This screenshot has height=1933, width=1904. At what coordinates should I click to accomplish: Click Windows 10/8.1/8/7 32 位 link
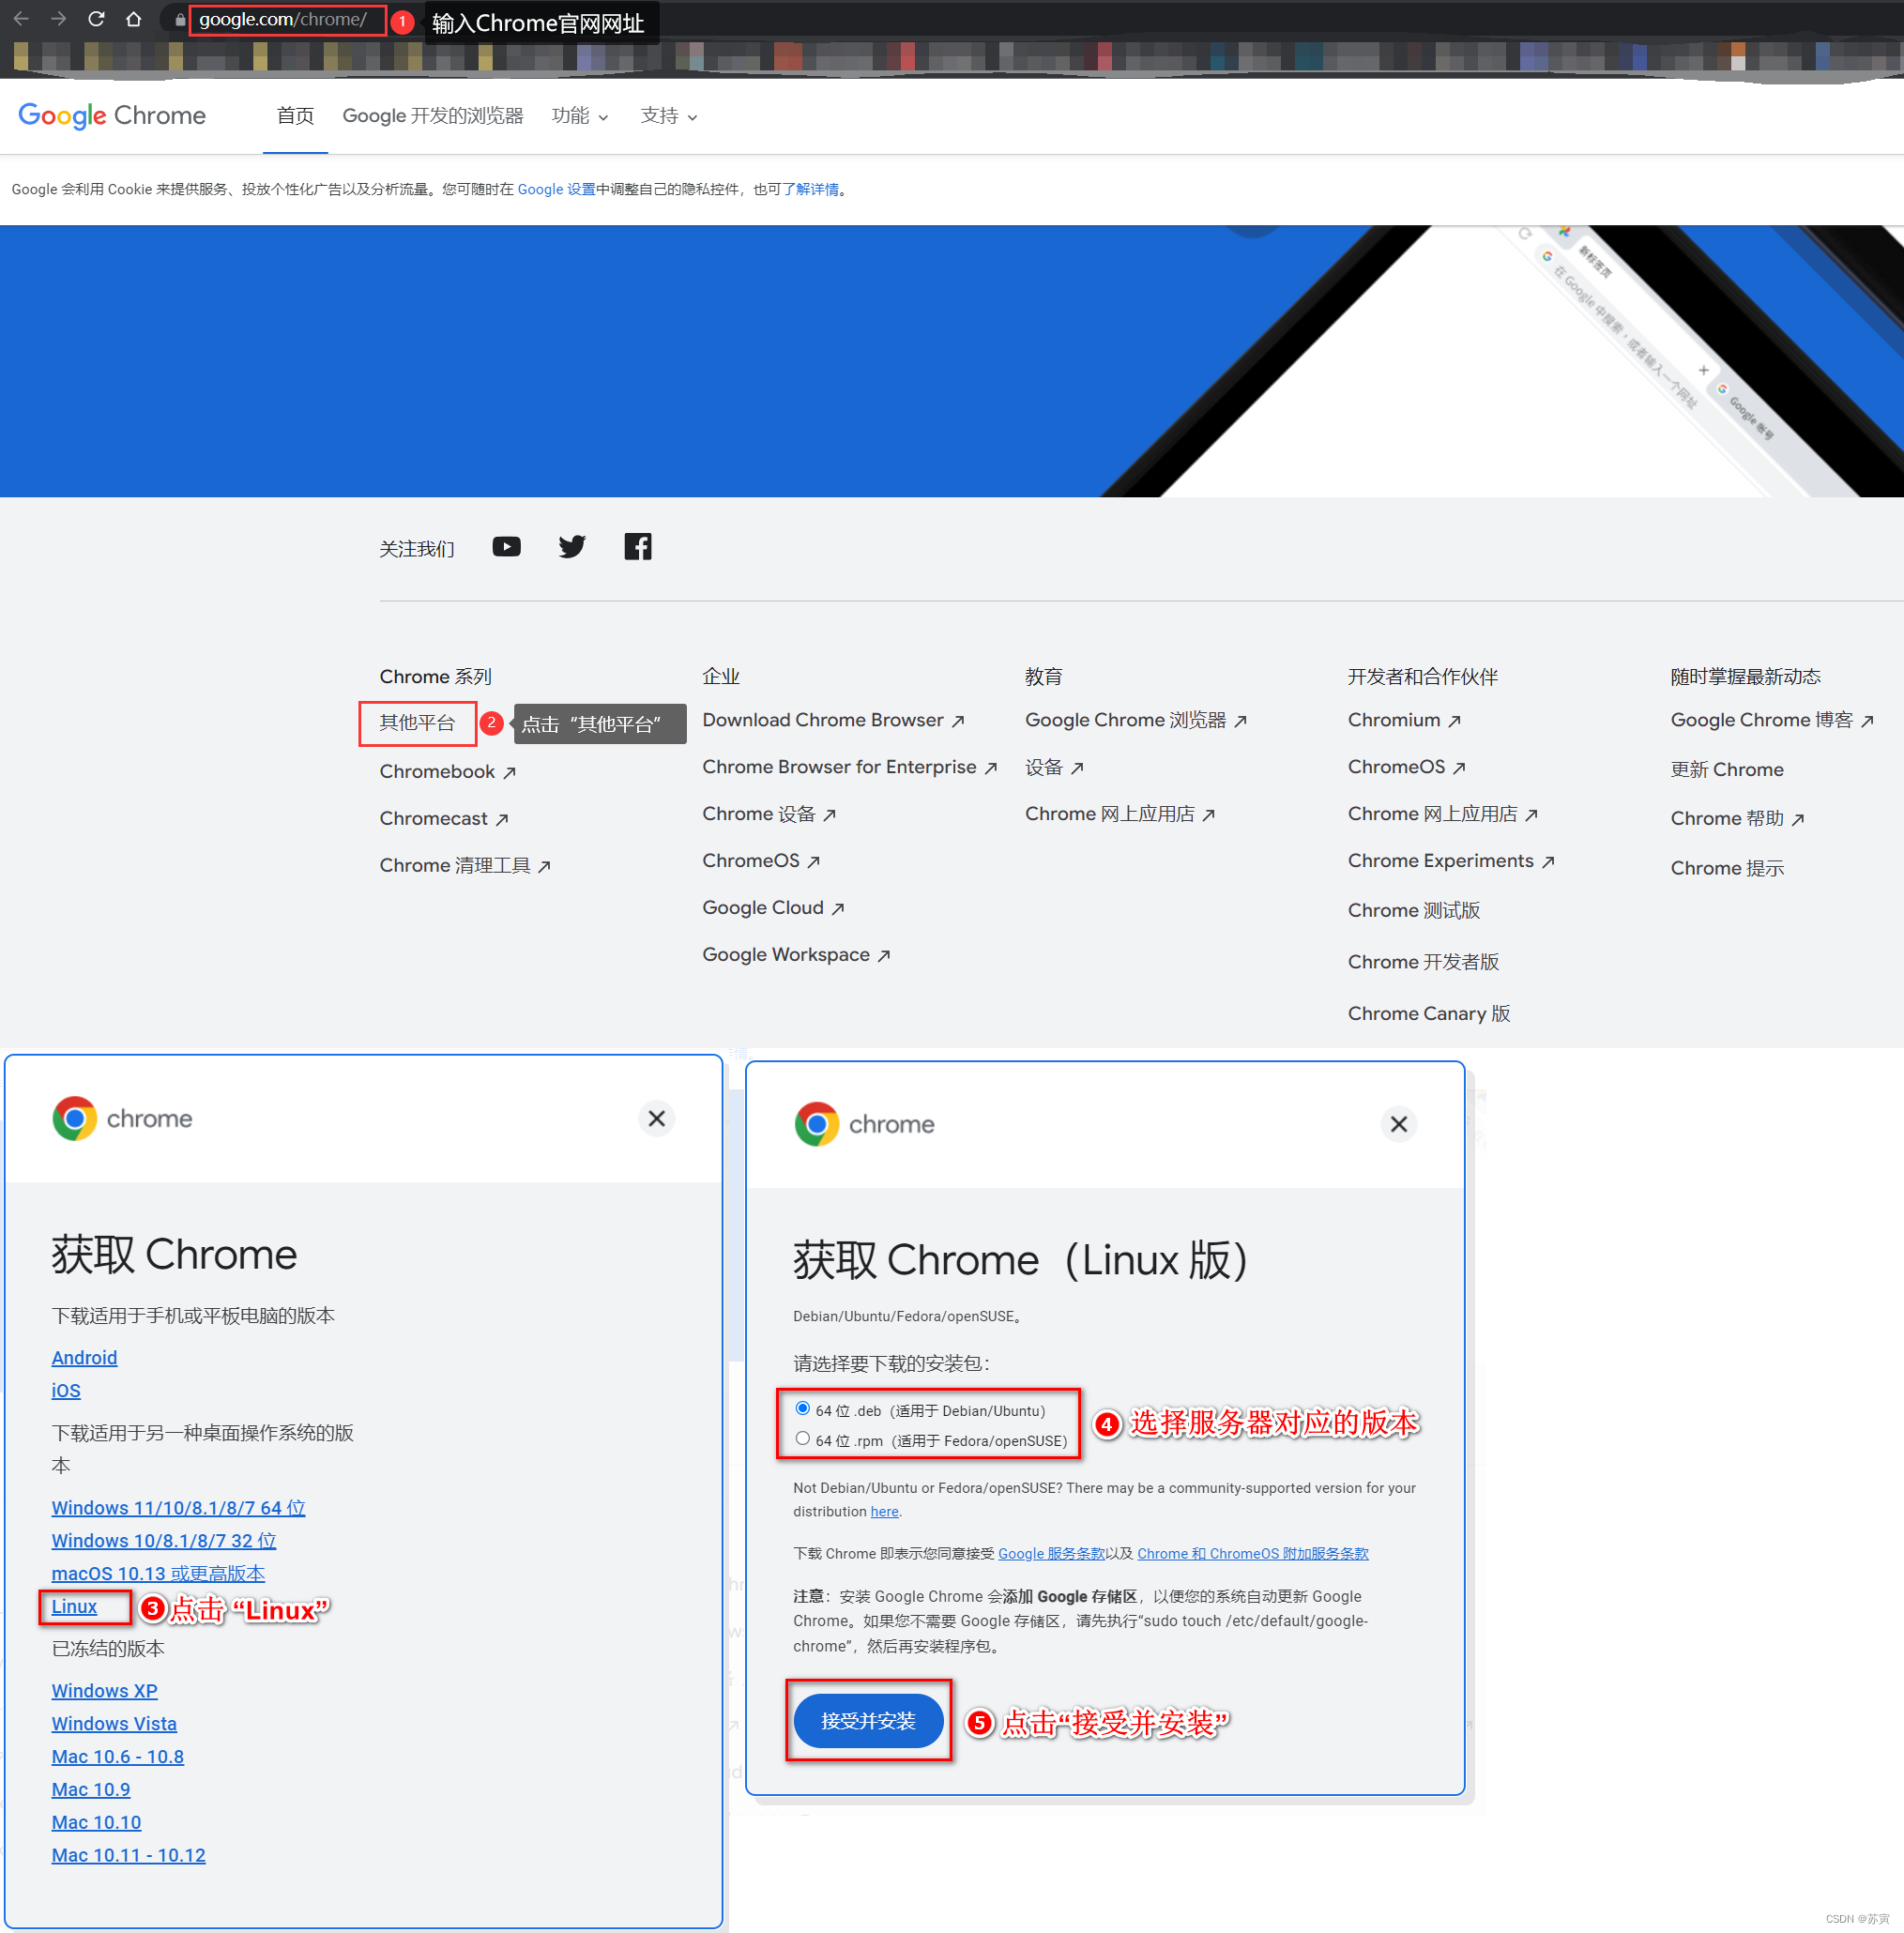[164, 1540]
